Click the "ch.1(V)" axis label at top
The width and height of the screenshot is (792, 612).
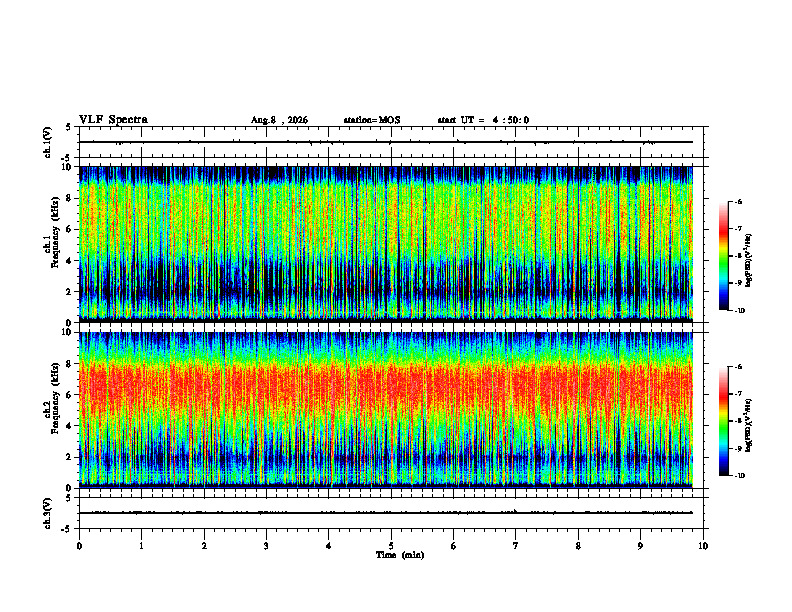[x=48, y=142]
